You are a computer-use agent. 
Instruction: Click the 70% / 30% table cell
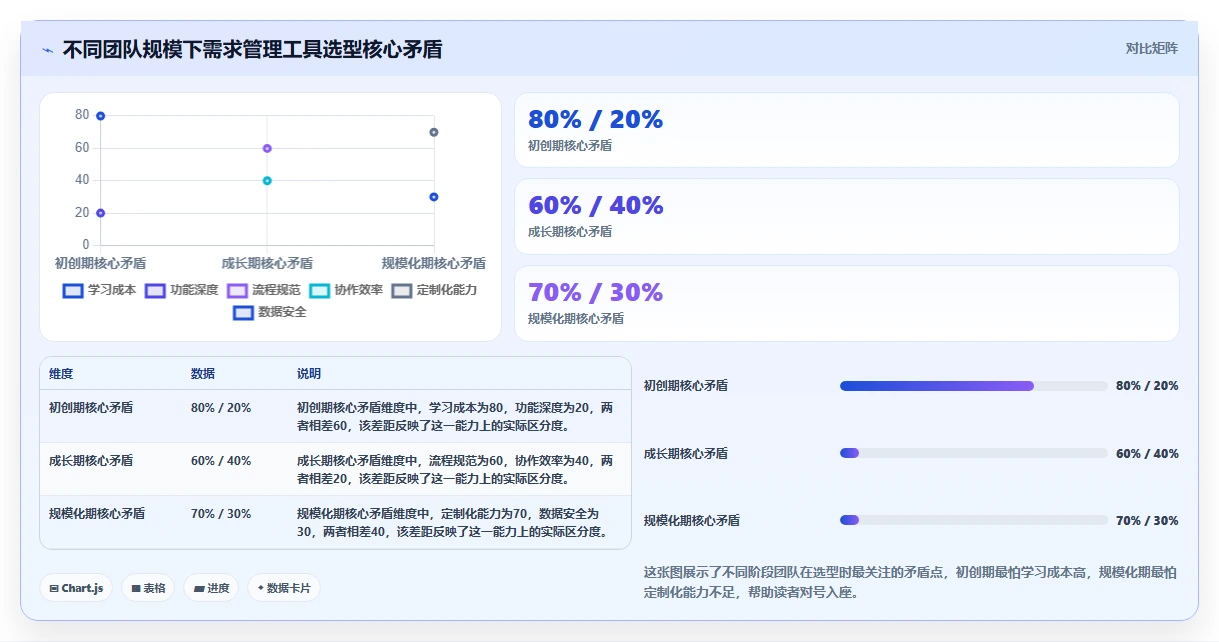(221, 514)
